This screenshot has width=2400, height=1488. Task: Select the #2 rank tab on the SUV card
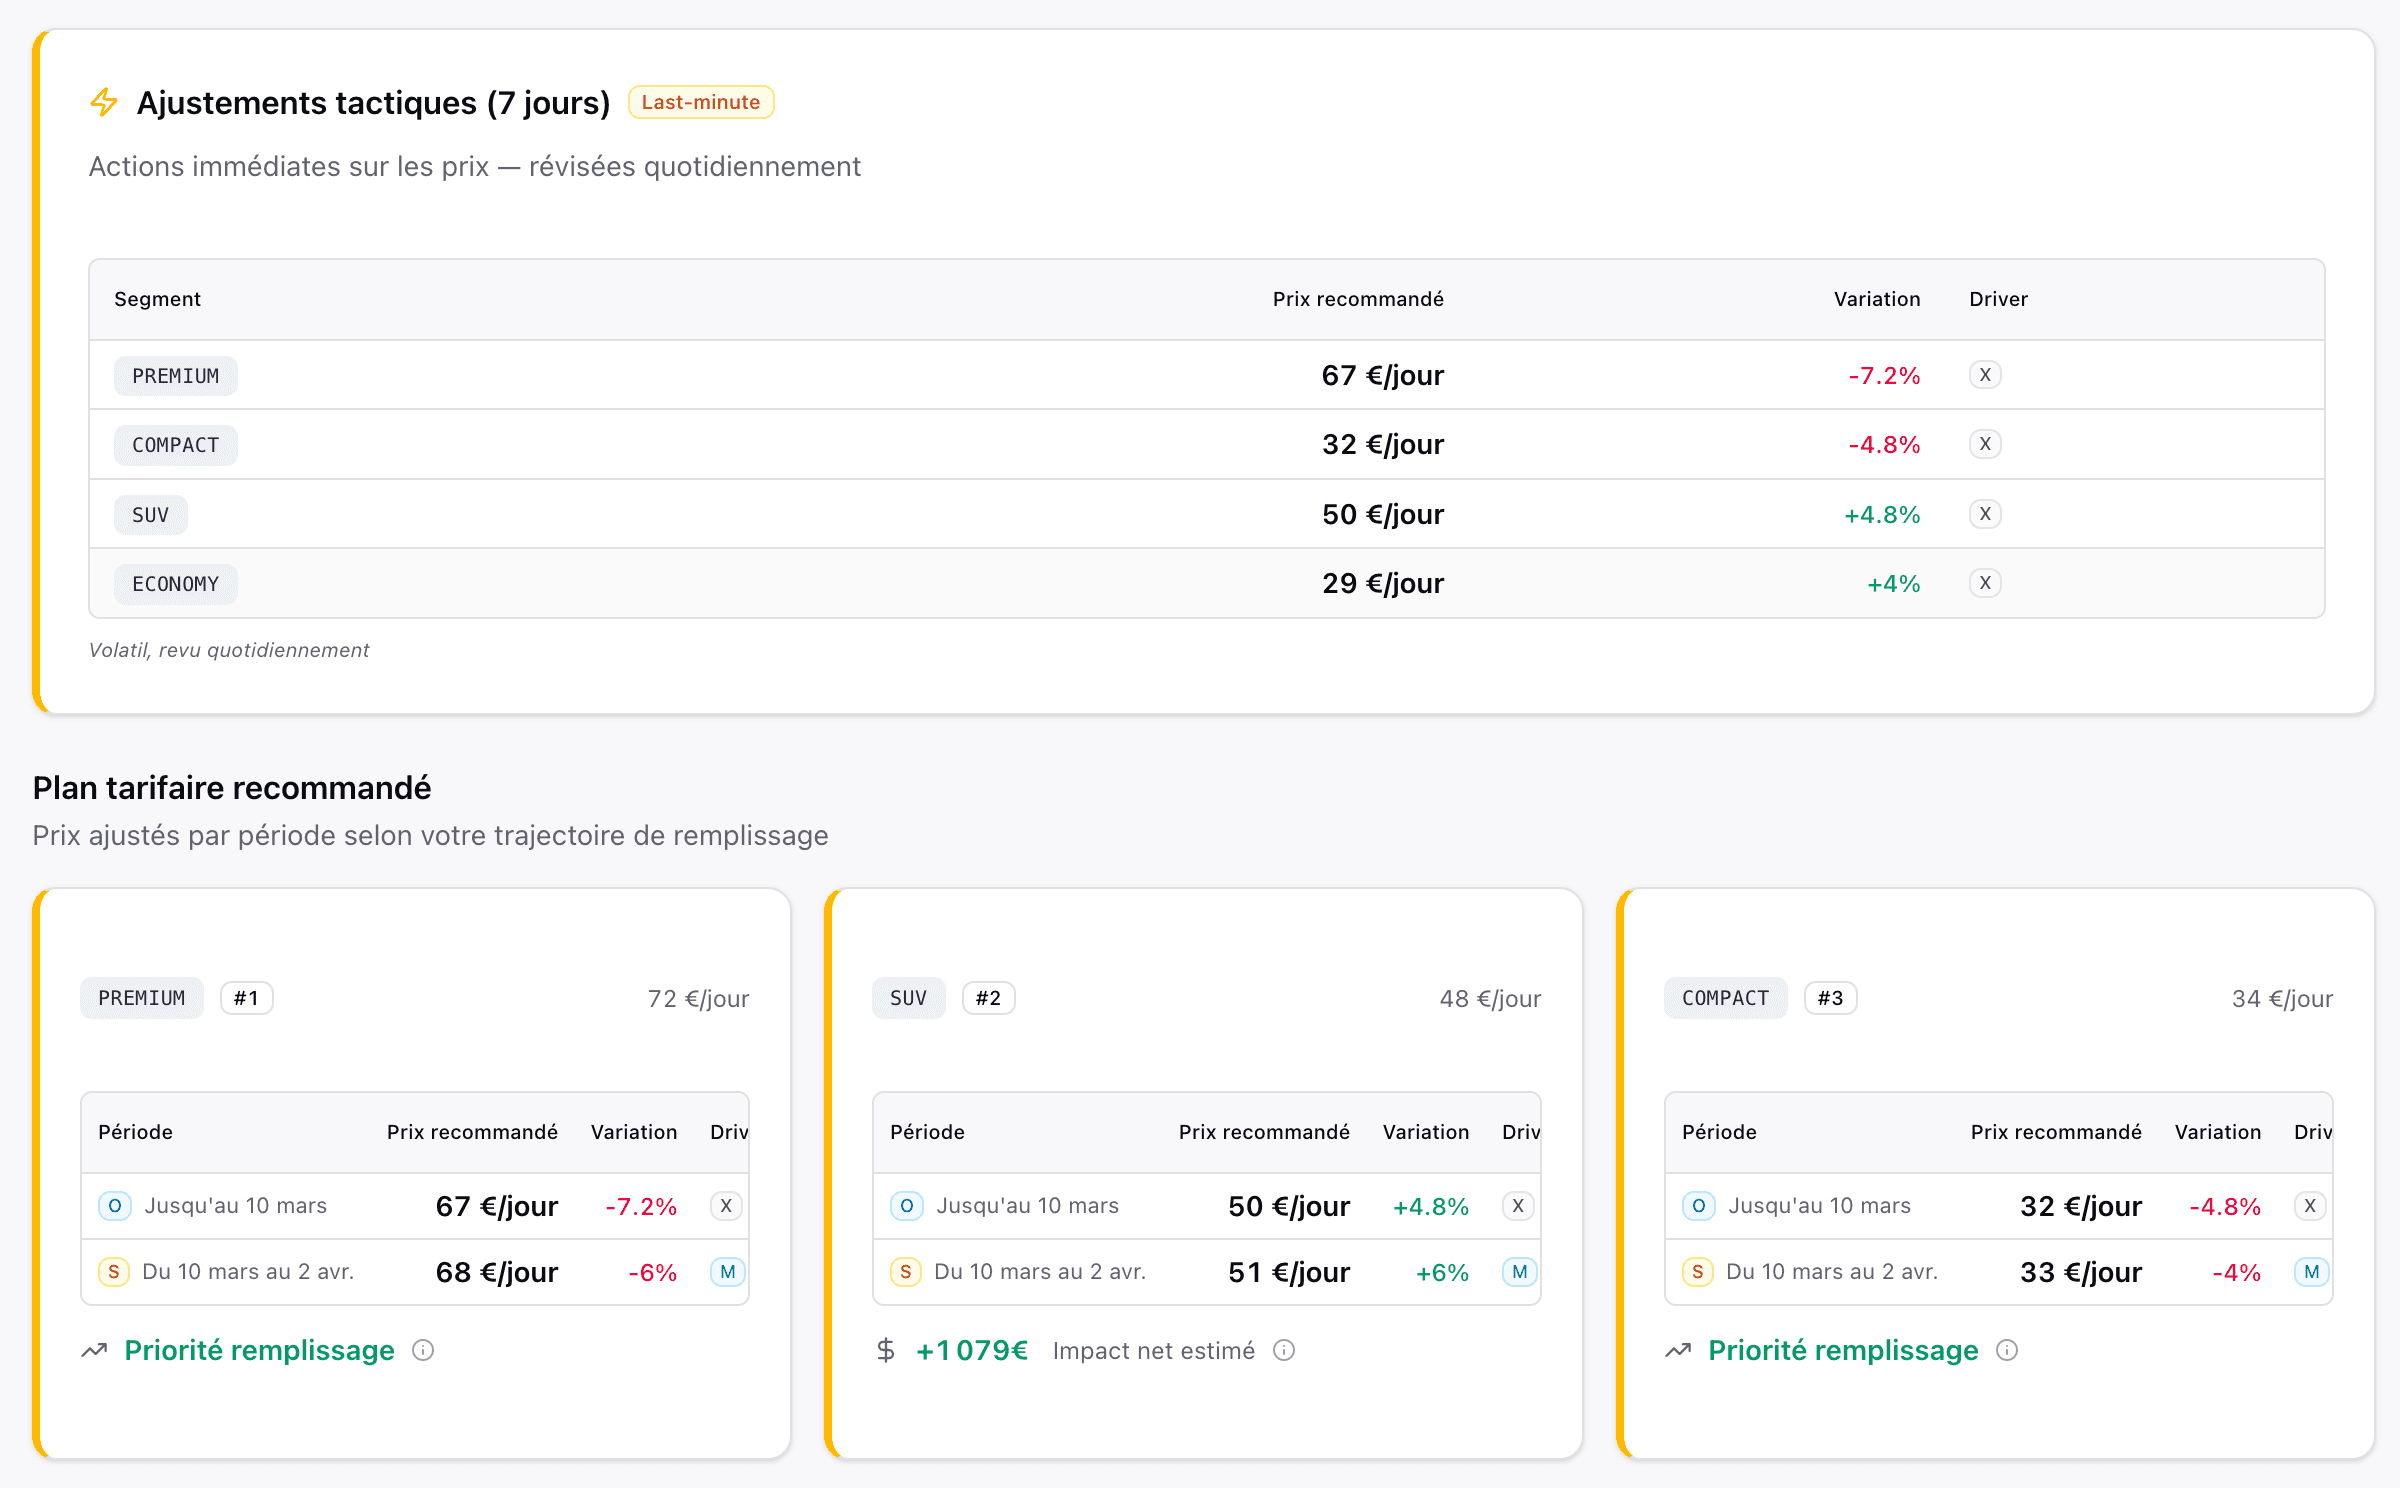[988, 997]
